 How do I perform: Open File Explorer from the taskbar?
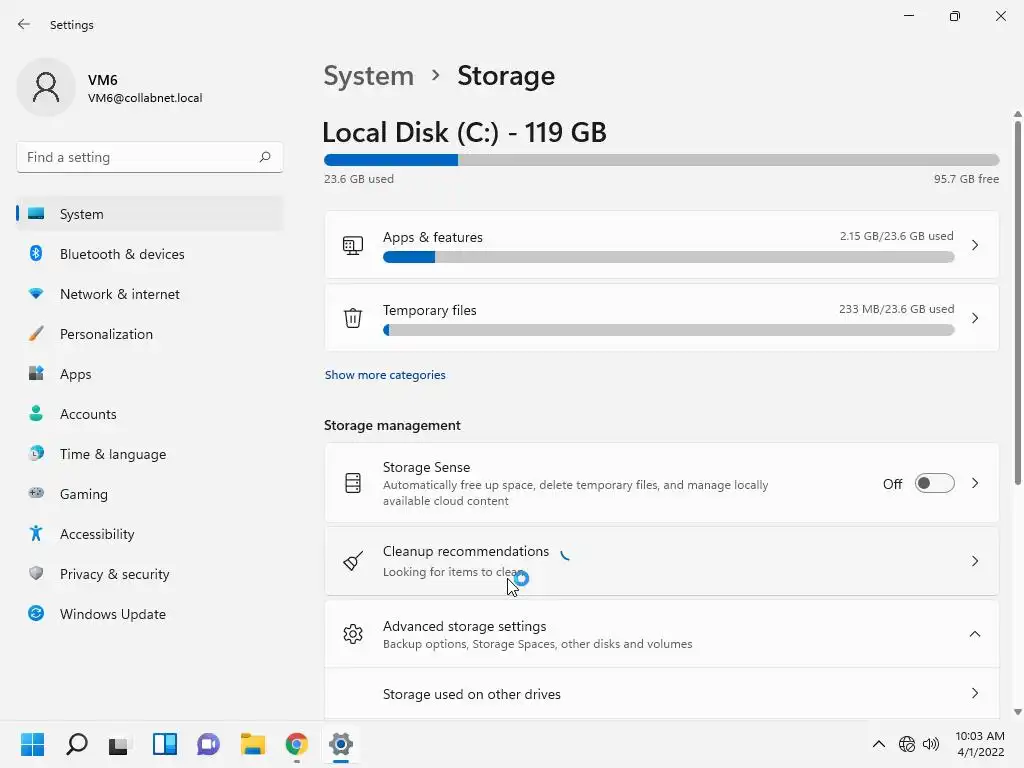(253, 744)
